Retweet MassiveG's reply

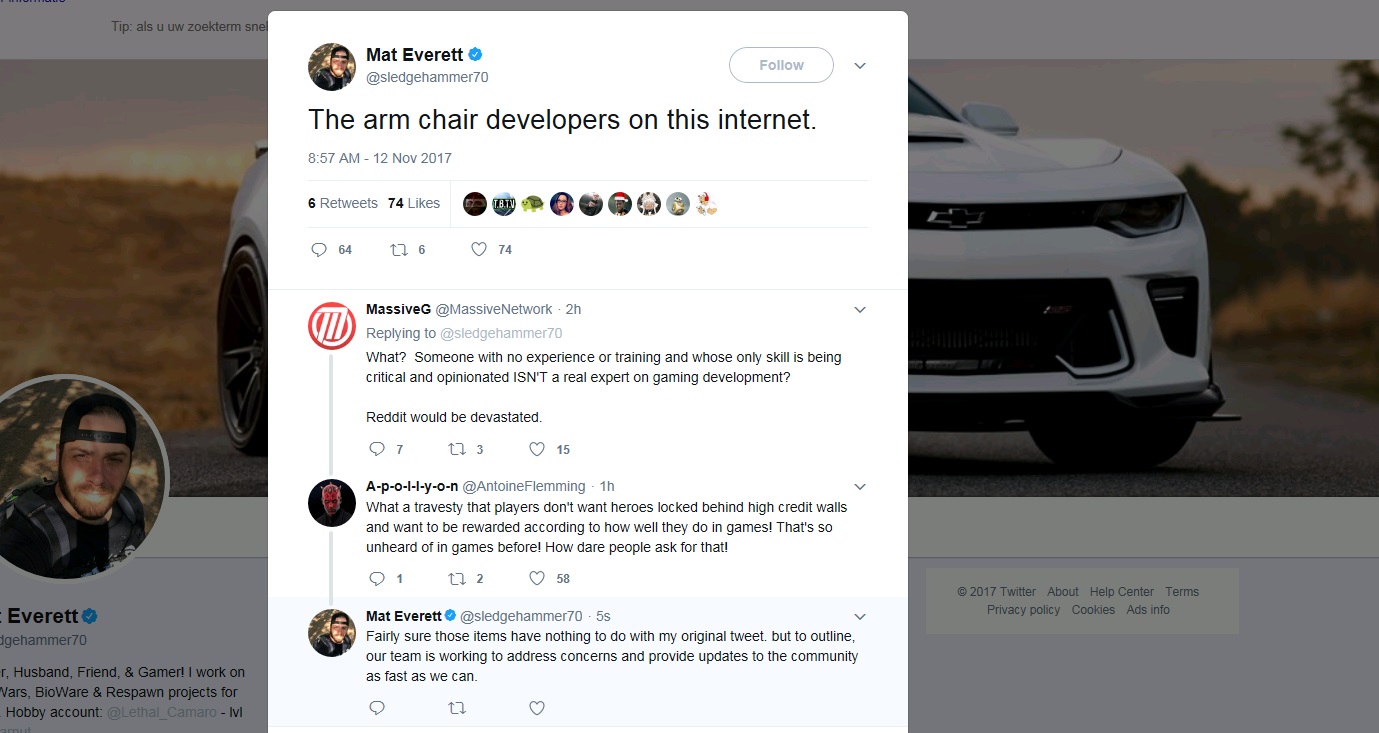(457, 450)
